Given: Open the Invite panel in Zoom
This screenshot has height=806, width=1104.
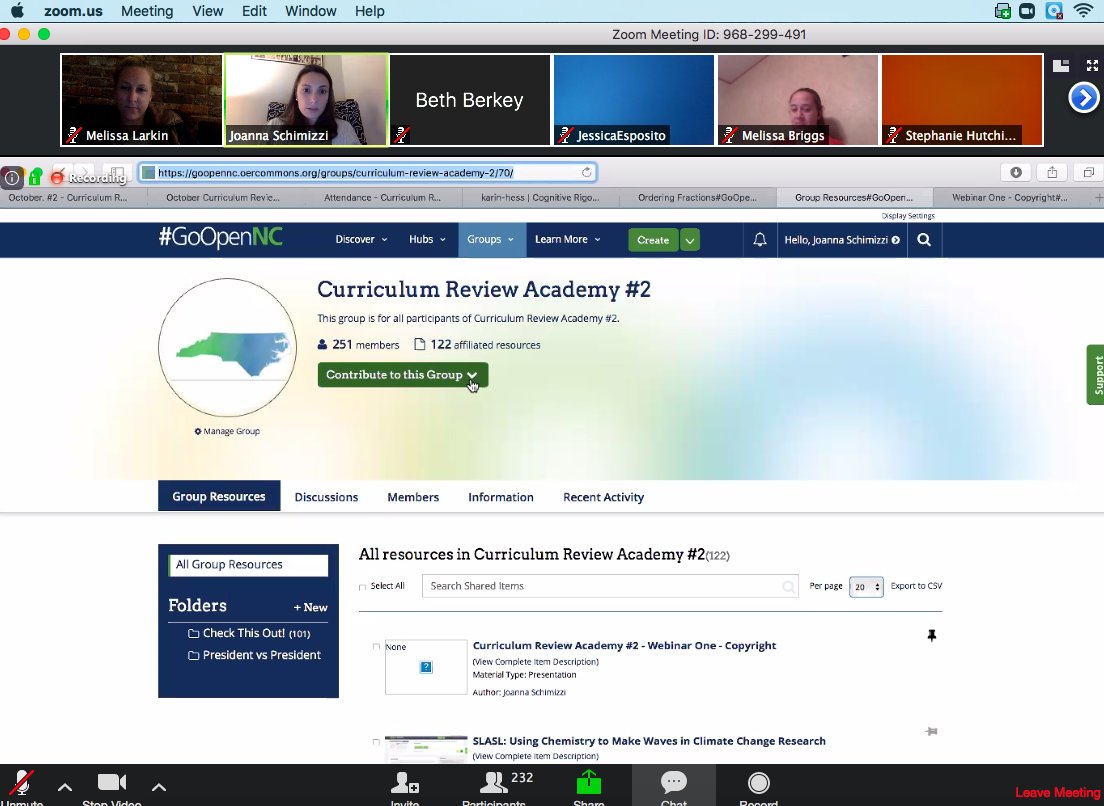Looking at the screenshot, I should click(405, 785).
